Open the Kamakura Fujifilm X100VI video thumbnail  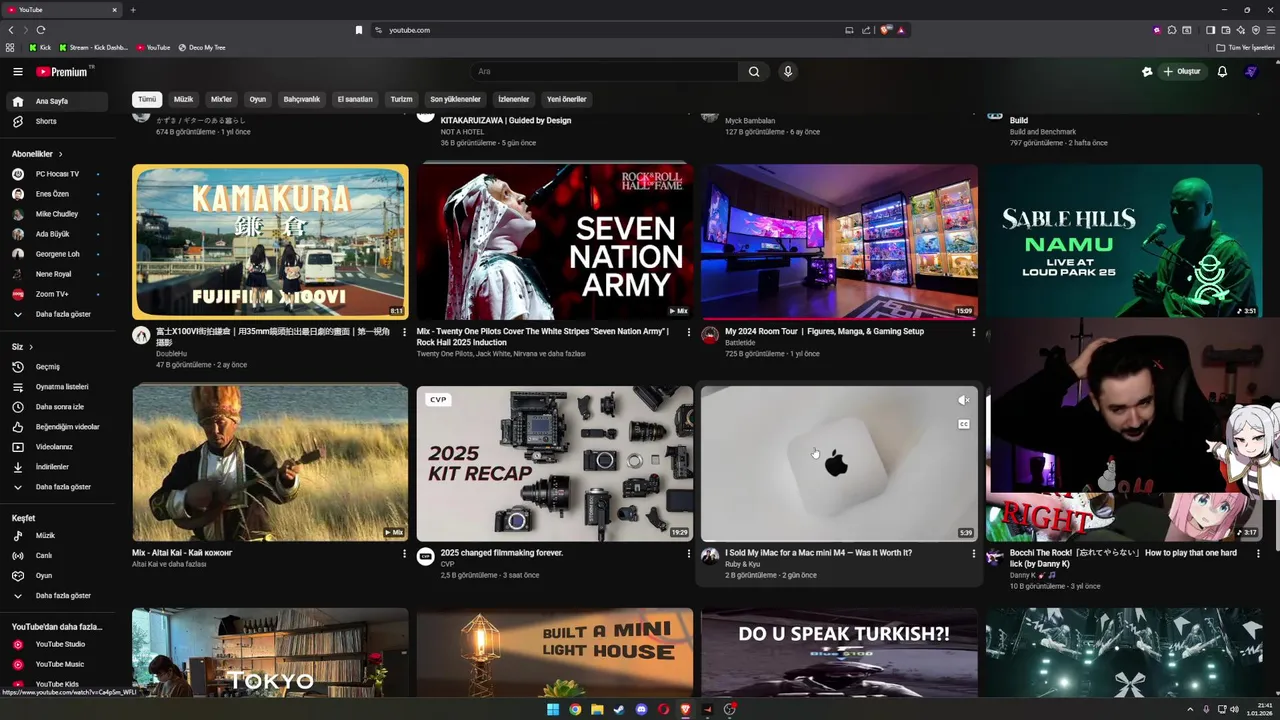270,241
